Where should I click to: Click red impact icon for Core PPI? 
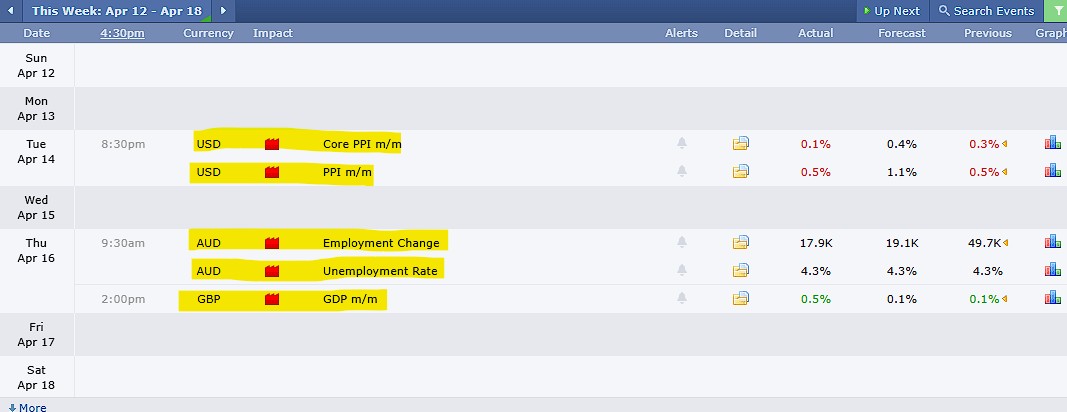coord(271,144)
